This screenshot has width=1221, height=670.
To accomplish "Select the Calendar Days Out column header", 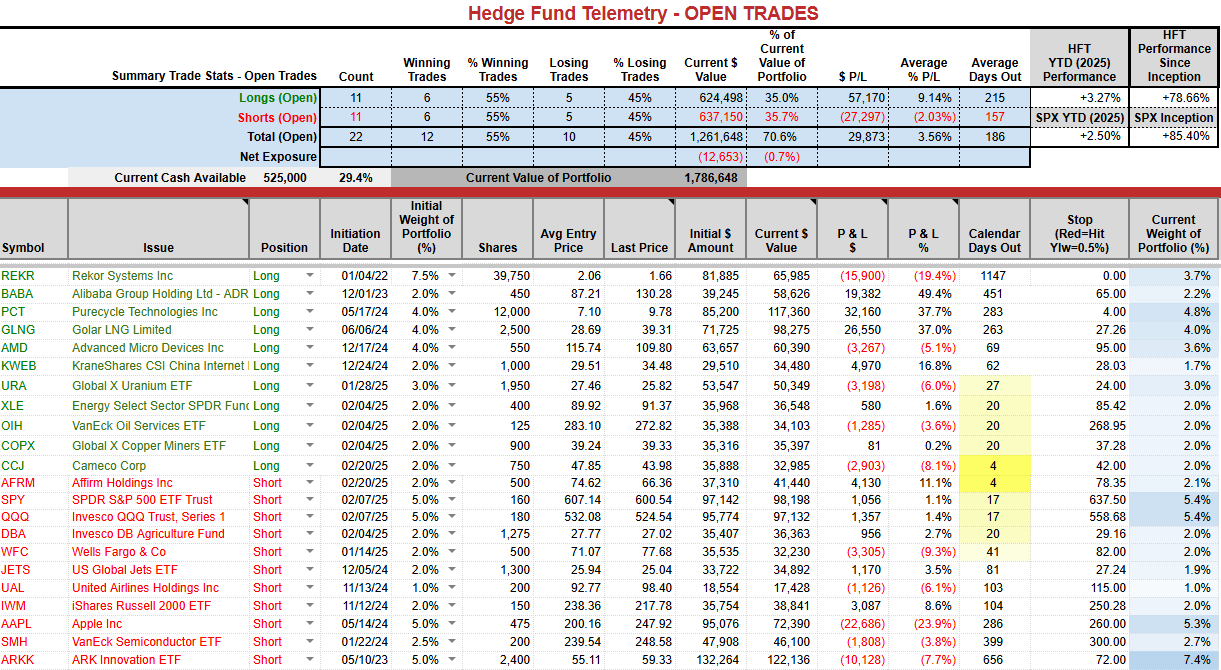I will 994,228.
